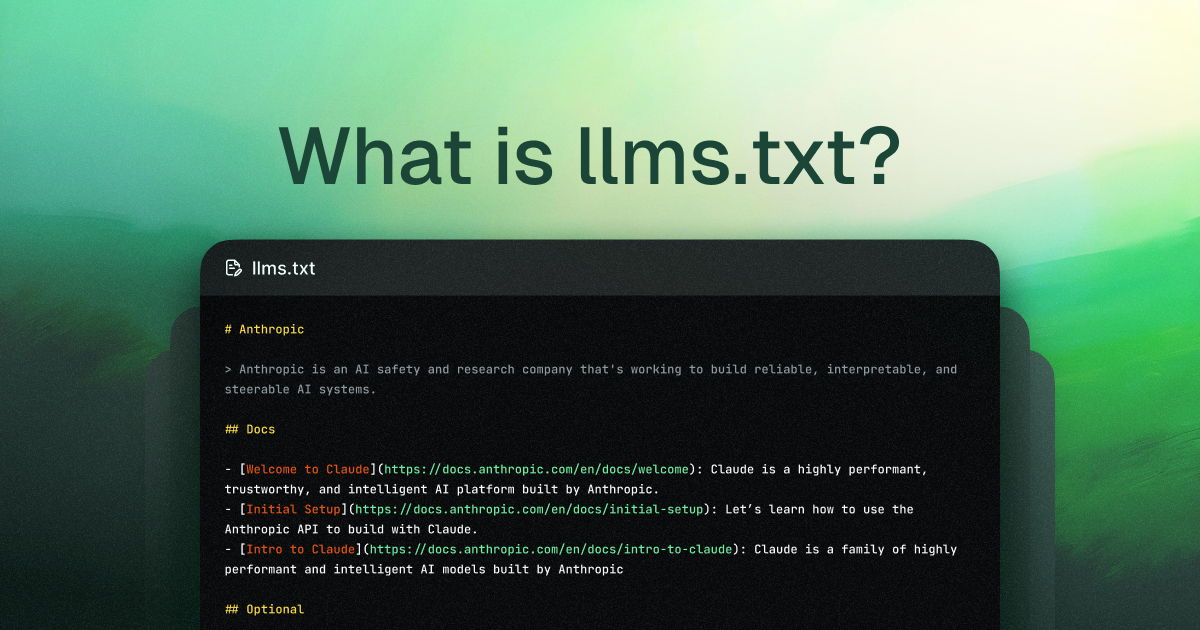Click the "What is llms.txt?" headline

[590, 156]
